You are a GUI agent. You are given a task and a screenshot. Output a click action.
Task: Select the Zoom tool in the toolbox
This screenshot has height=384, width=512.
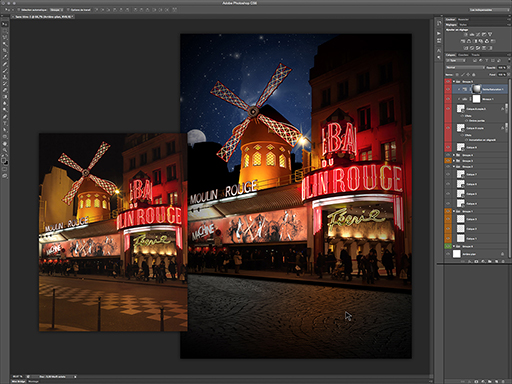coord(5,151)
